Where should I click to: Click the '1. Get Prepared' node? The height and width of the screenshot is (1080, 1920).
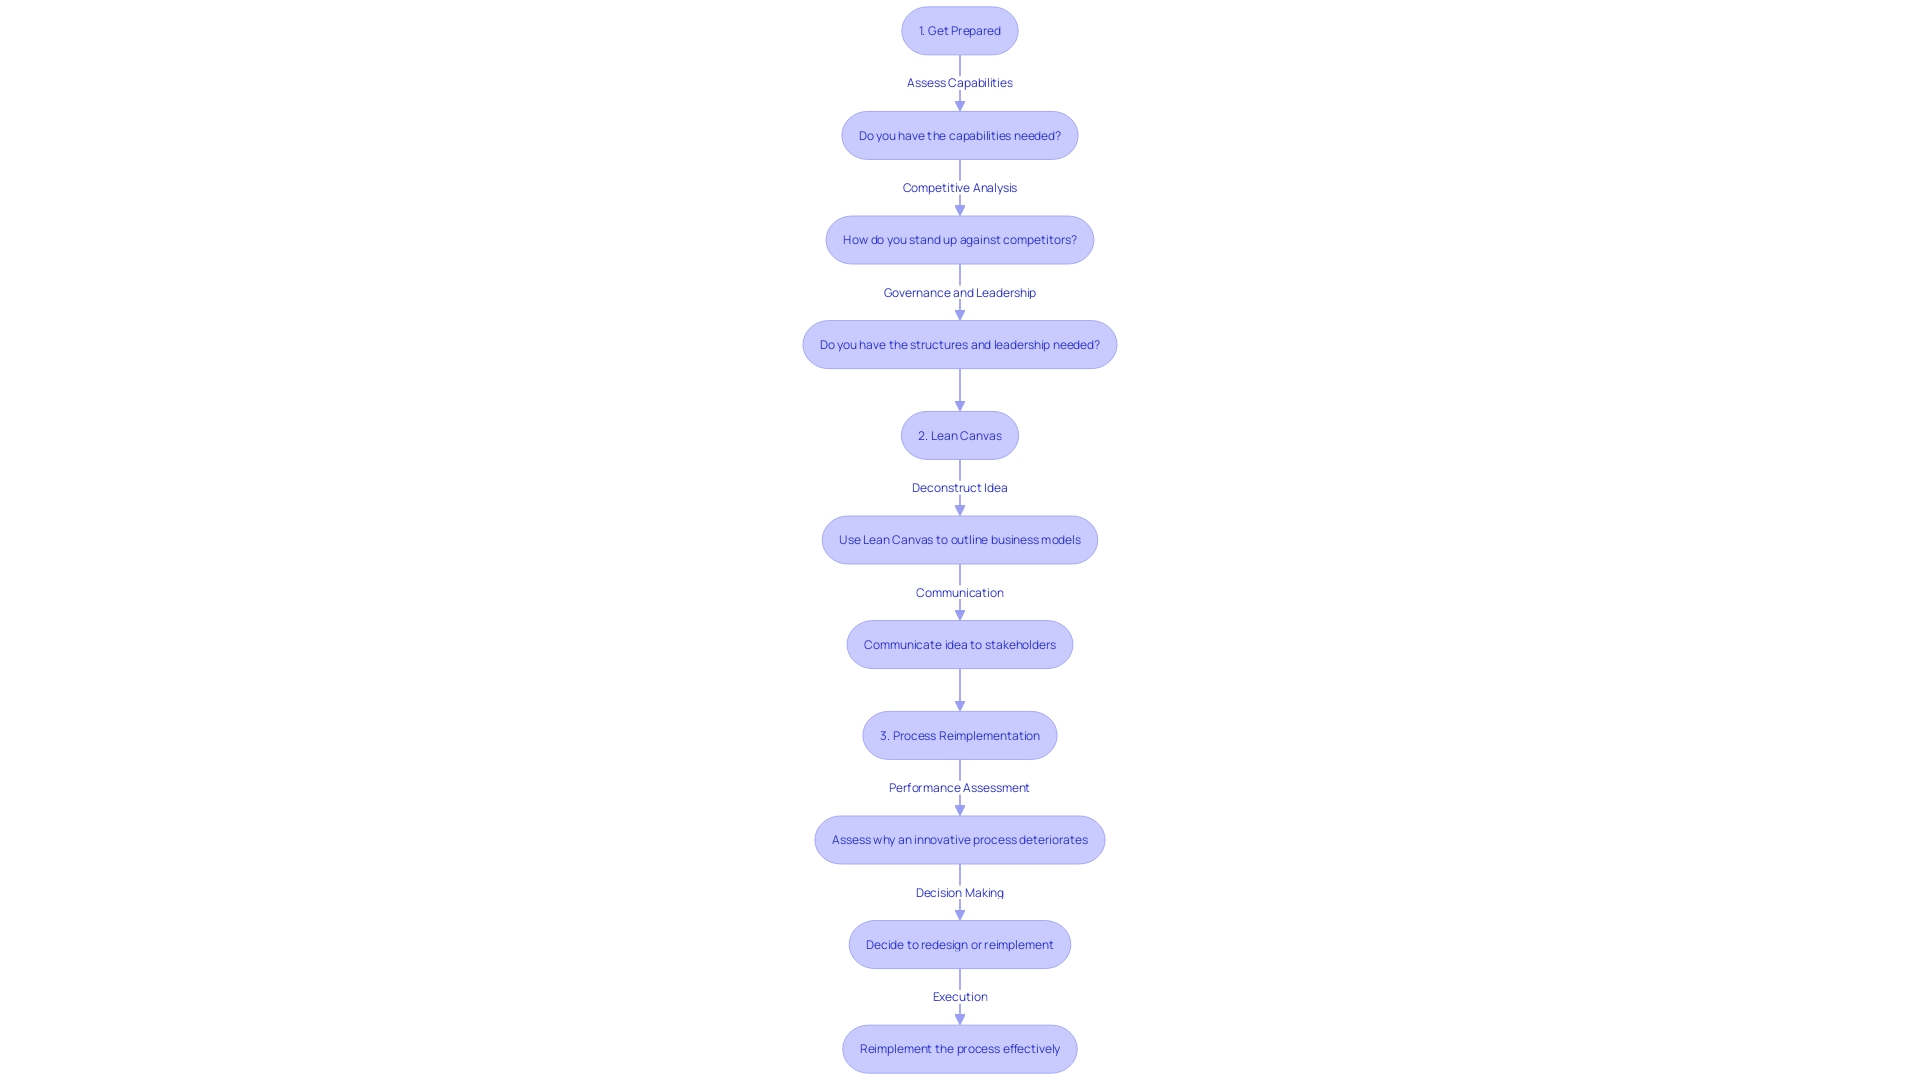(960, 30)
